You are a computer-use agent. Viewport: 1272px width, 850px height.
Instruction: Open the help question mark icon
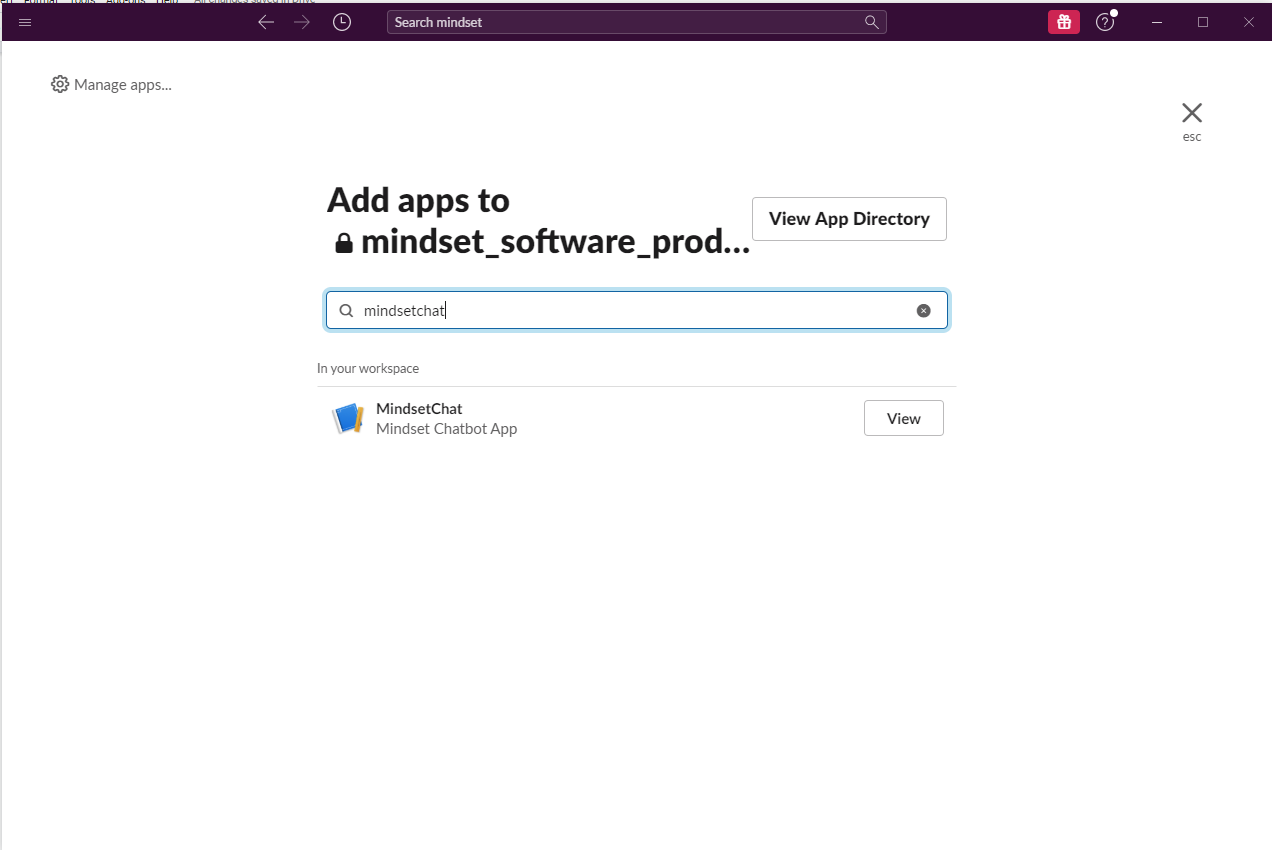(x=1104, y=22)
